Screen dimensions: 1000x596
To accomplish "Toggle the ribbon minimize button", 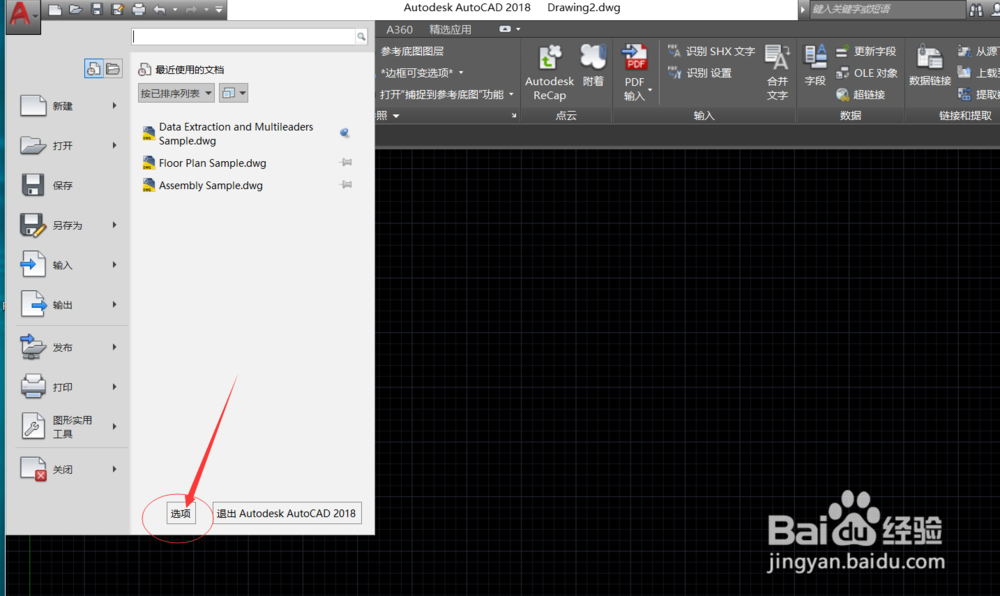I will click(505, 29).
